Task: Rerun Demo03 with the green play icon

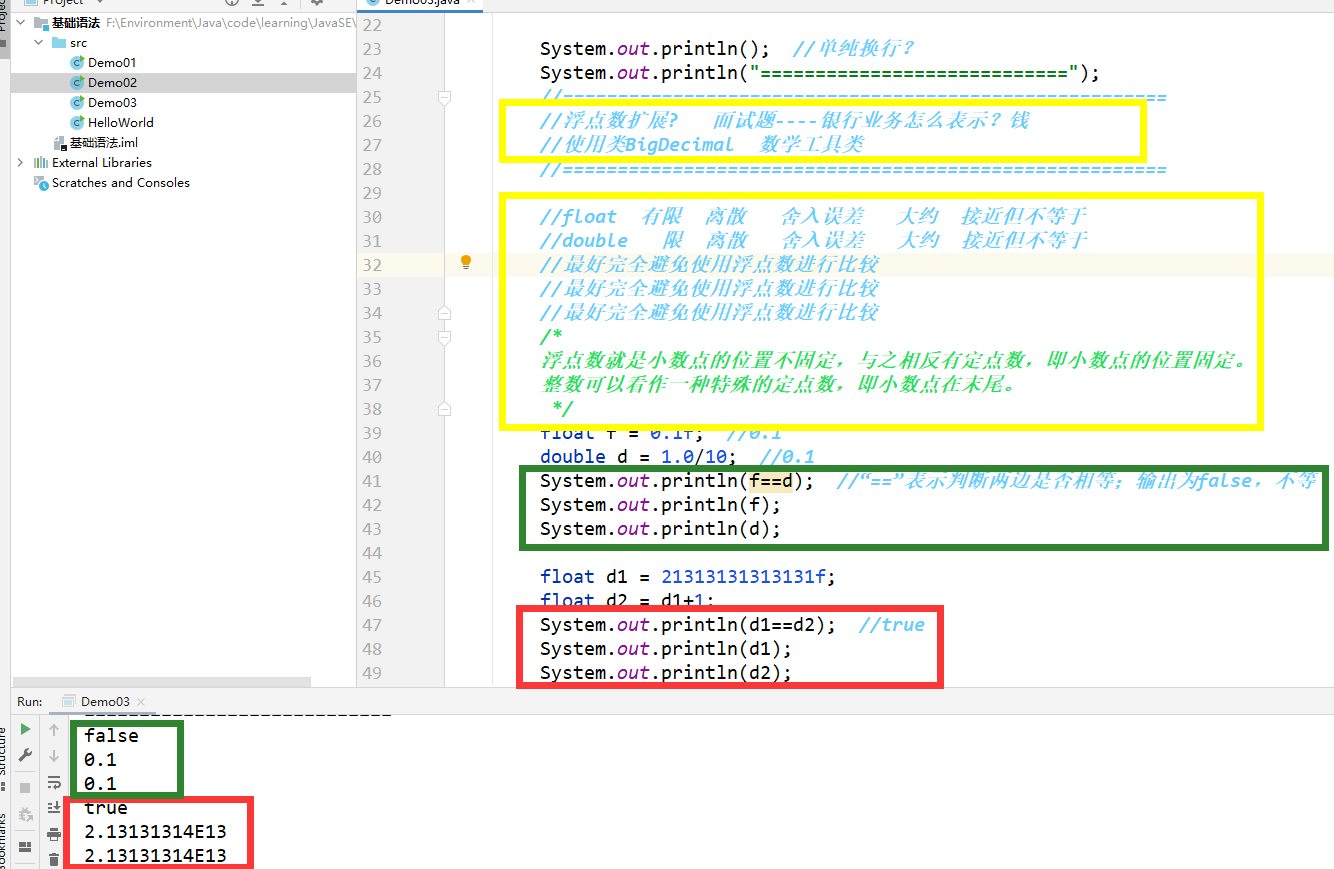Action: coord(26,730)
